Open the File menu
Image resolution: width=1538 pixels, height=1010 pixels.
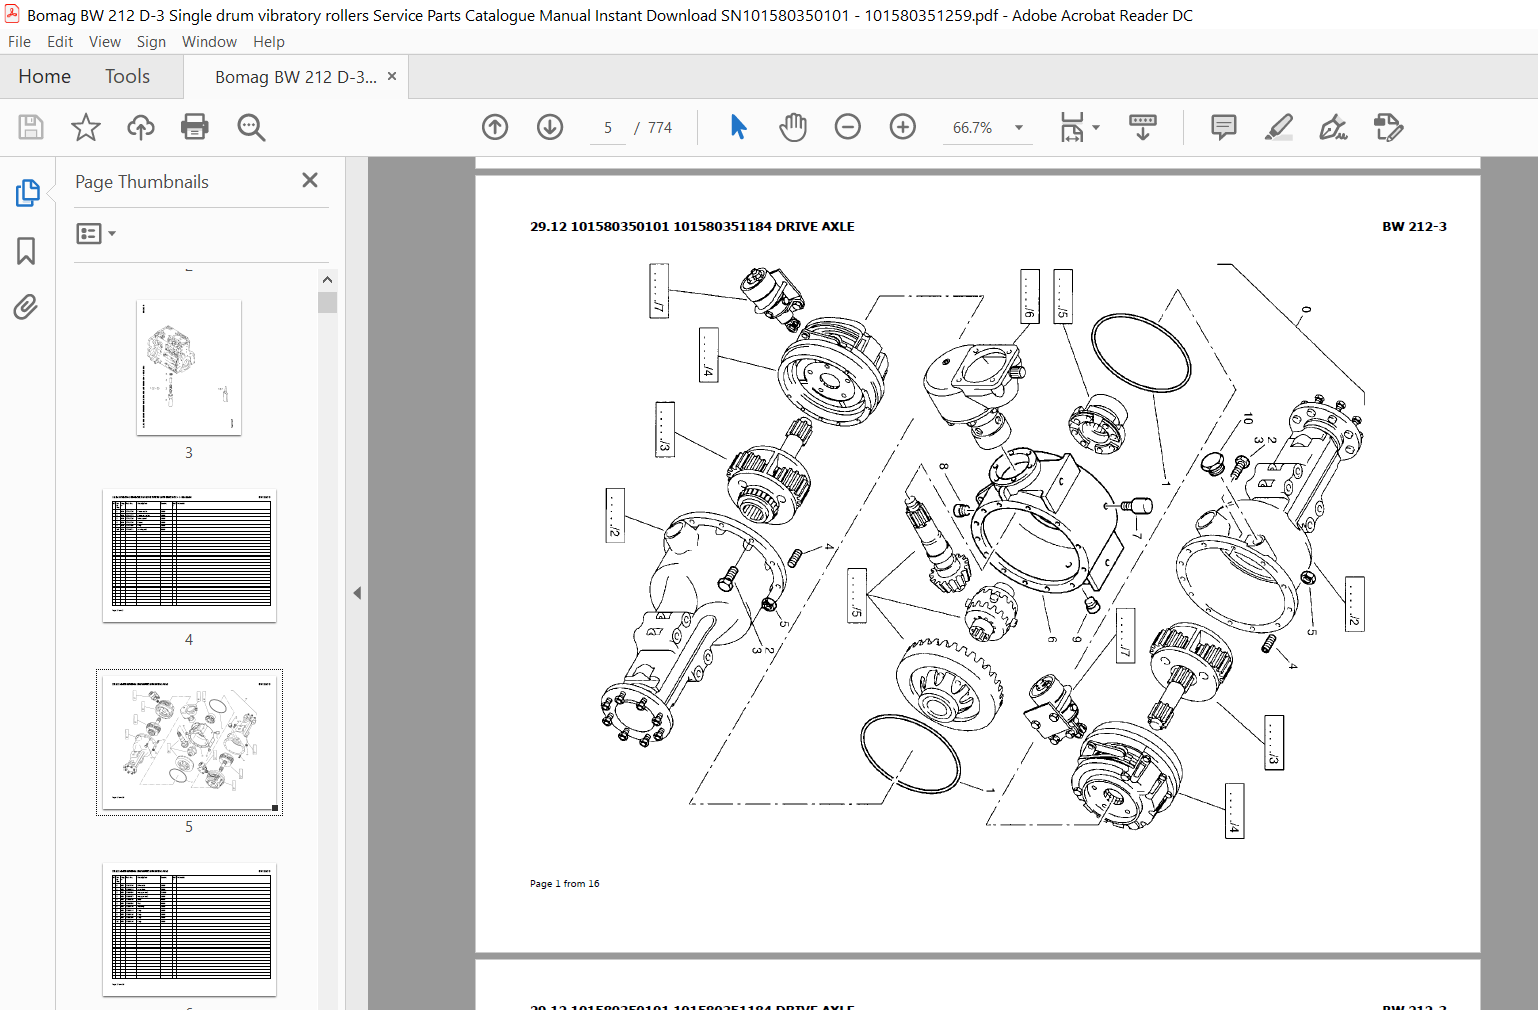point(19,42)
